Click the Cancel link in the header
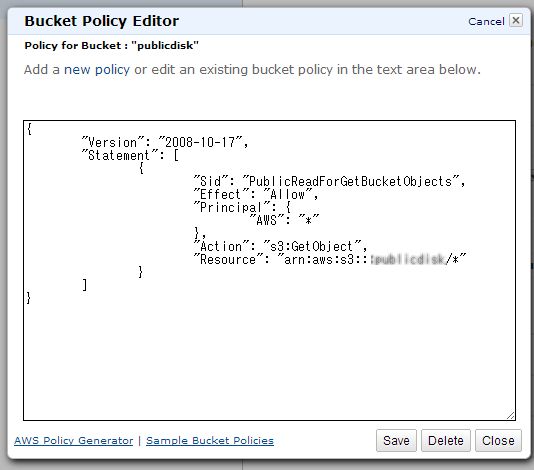This screenshot has height=470, width=534. [x=486, y=21]
